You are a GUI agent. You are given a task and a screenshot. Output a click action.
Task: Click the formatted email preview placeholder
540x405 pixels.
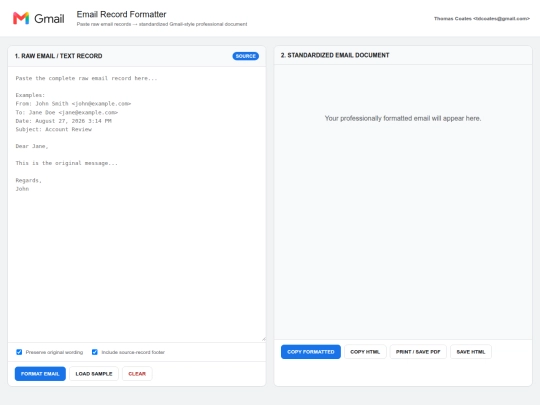(403, 118)
